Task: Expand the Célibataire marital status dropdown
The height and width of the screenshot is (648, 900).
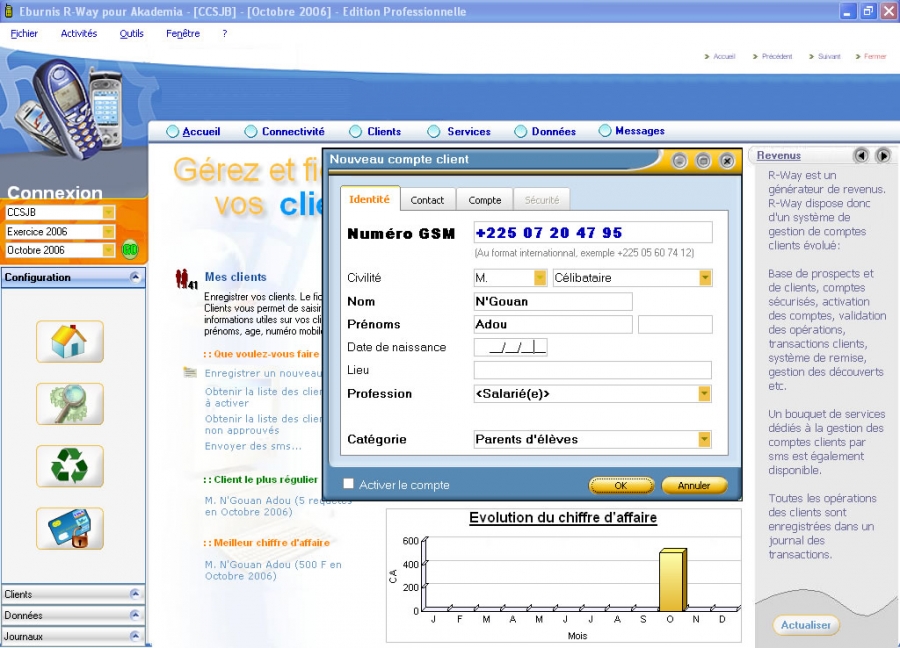Action: pos(704,278)
